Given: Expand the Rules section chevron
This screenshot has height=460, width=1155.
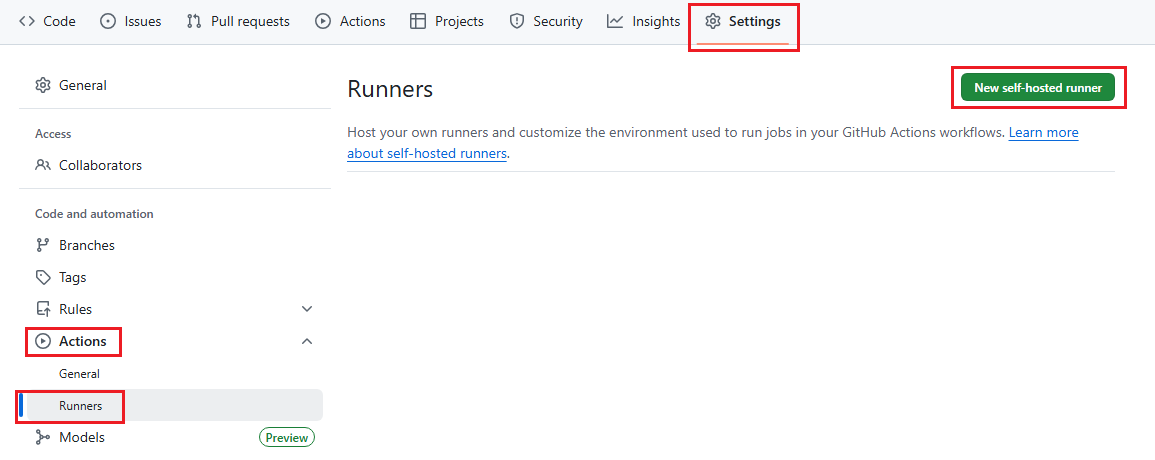Looking at the screenshot, I should tap(307, 309).
